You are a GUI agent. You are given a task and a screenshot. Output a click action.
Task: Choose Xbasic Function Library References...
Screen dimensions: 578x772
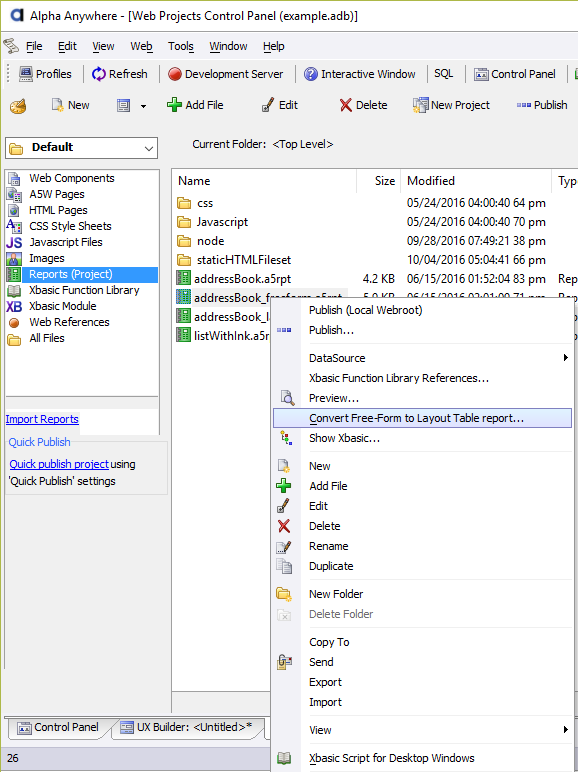398,378
